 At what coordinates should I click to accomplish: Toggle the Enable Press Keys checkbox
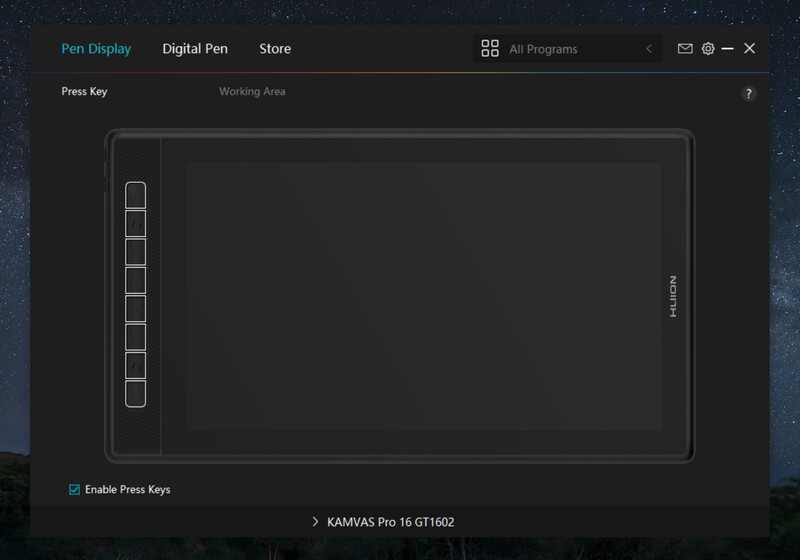click(74, 490)
